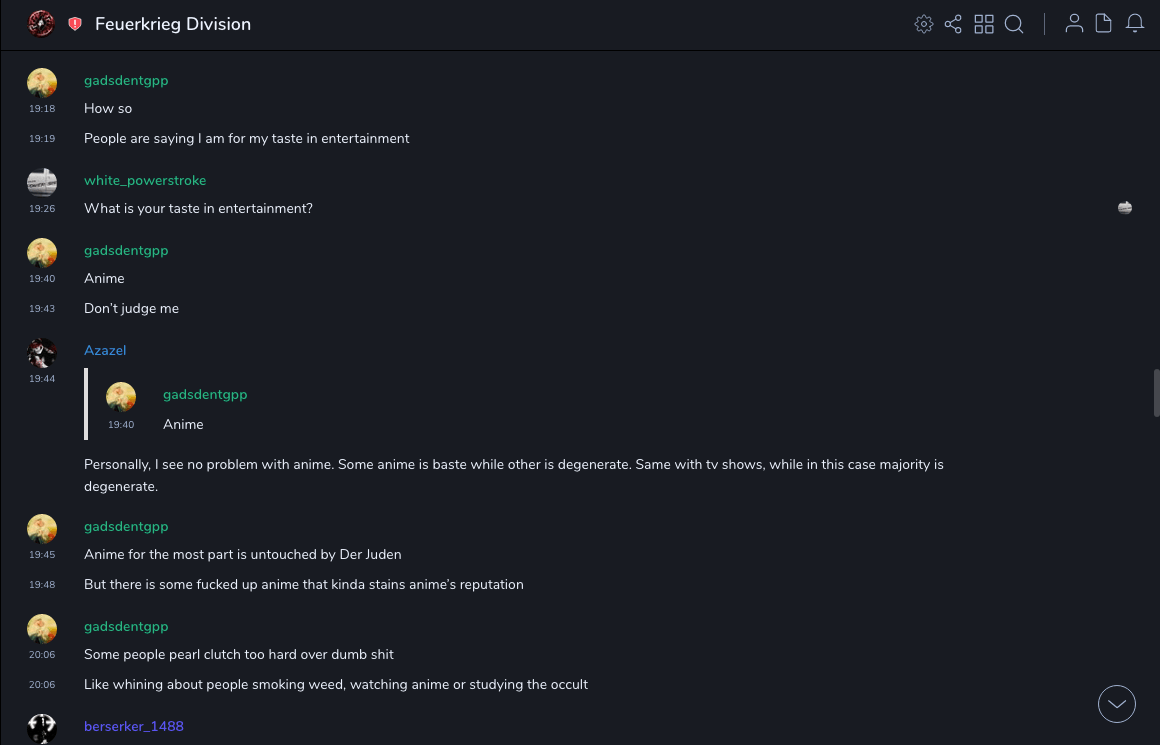Open the channel settings gear
Viewport: 1160px width, 745px height.
point(924,24)
